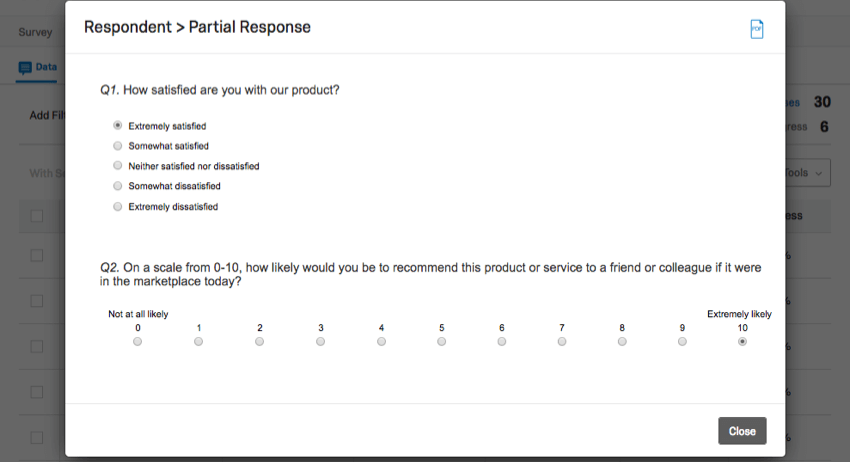Screen dimensions: 850x462
Task: Switch to the Data tab
Action: click(x=37, y=68)
